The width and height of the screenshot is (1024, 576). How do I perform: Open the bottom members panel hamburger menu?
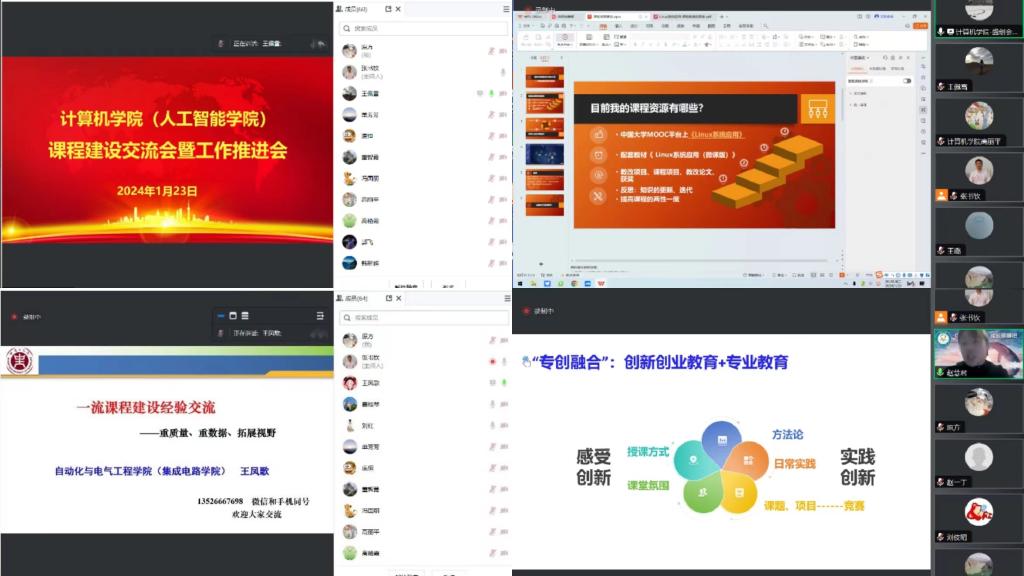(506, 298)
